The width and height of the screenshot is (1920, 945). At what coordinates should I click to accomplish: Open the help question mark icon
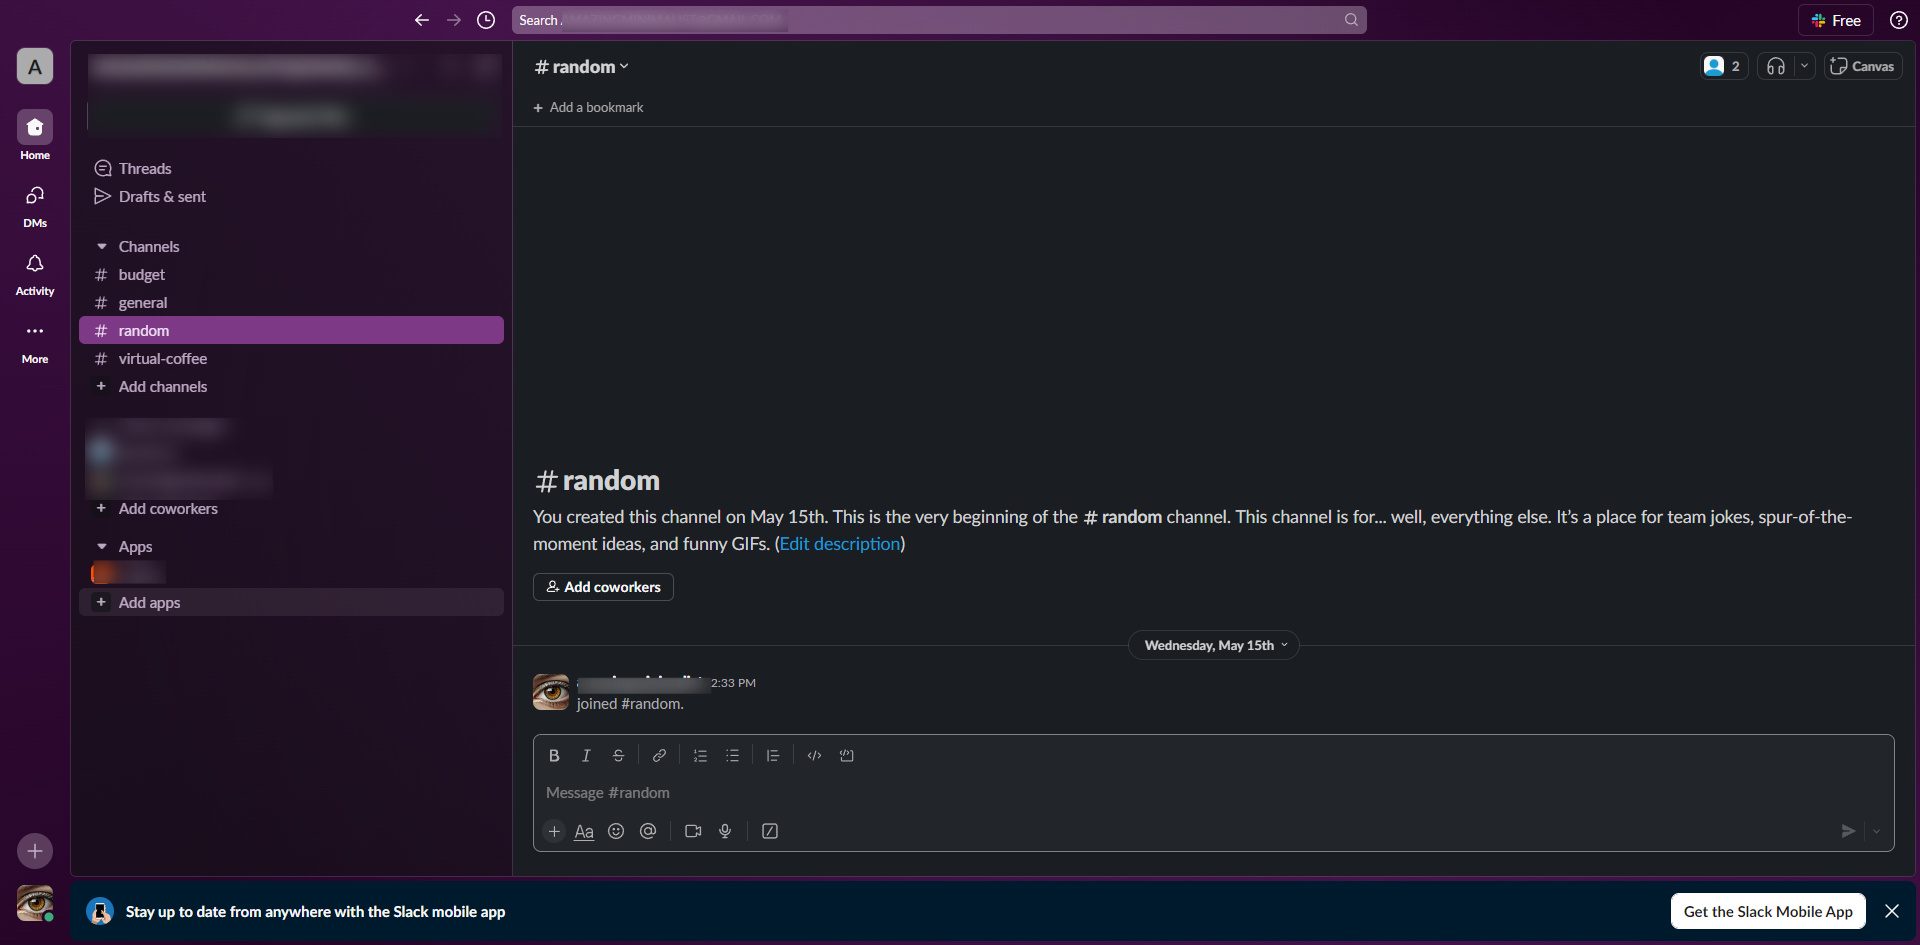(x=1898, y=20)
